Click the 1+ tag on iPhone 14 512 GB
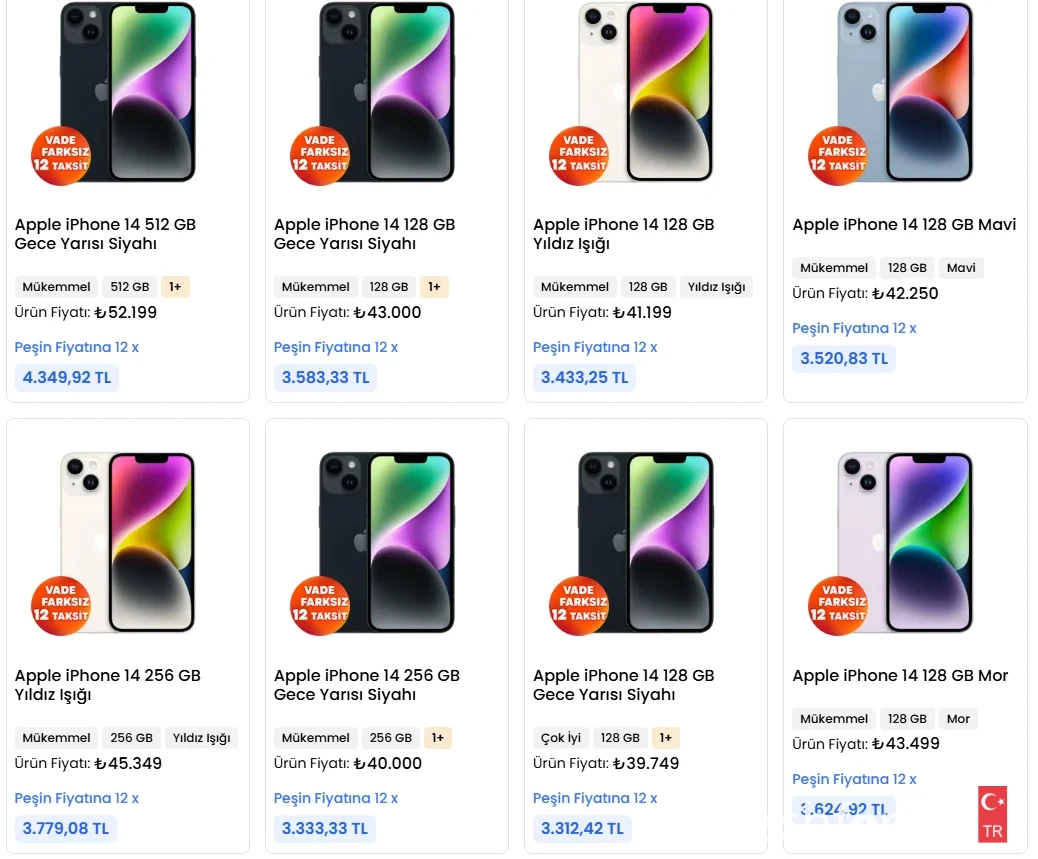 tap(175, 287)
